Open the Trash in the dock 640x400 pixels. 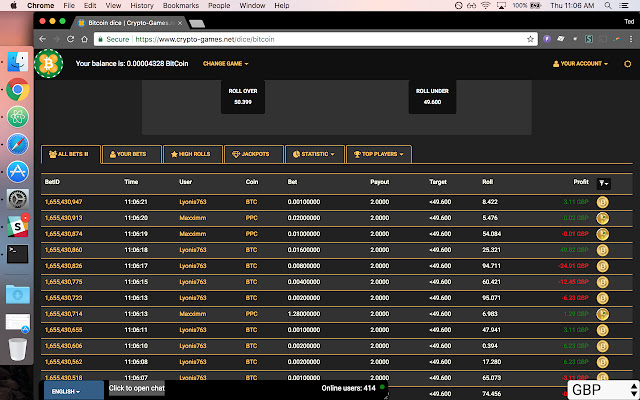(18, 349)
